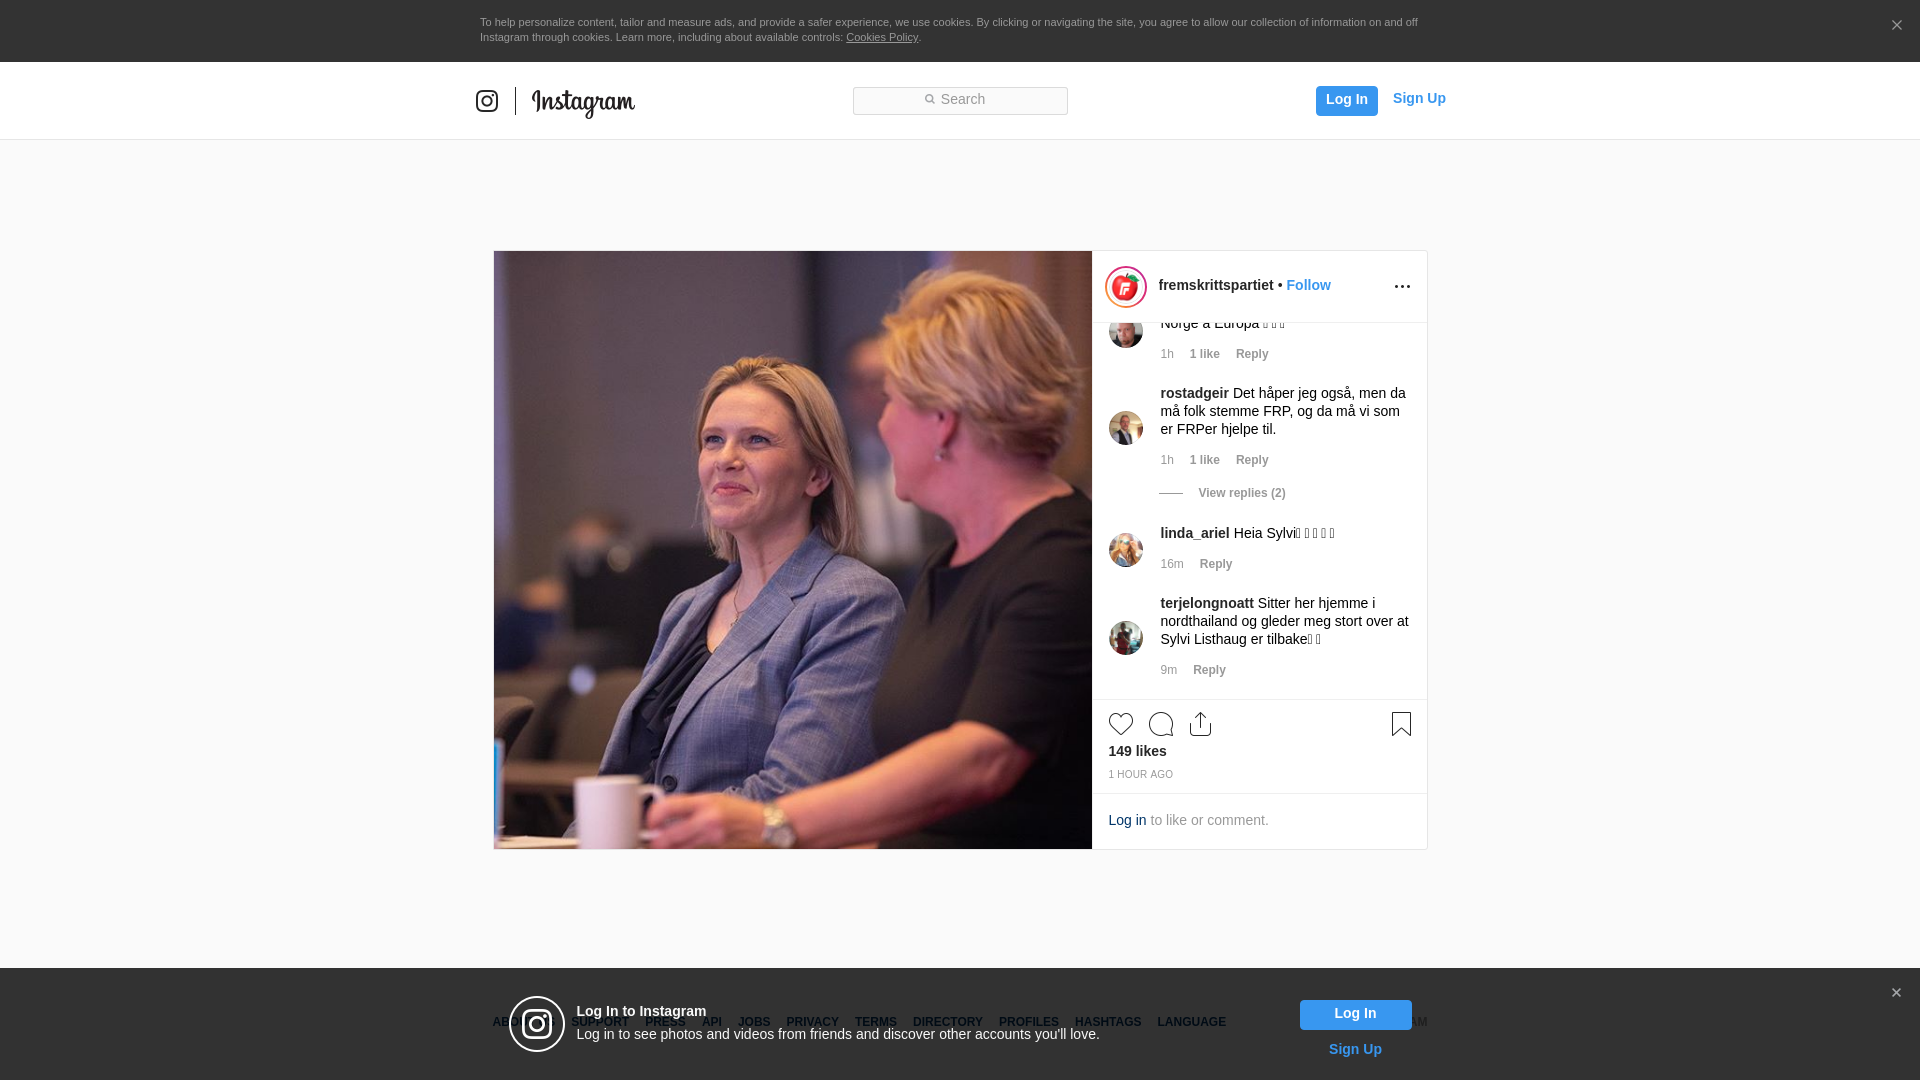Dismiss the cookie notice banner
The width and height of the screenshot is (1920, 1080).
pos(1896,26)
